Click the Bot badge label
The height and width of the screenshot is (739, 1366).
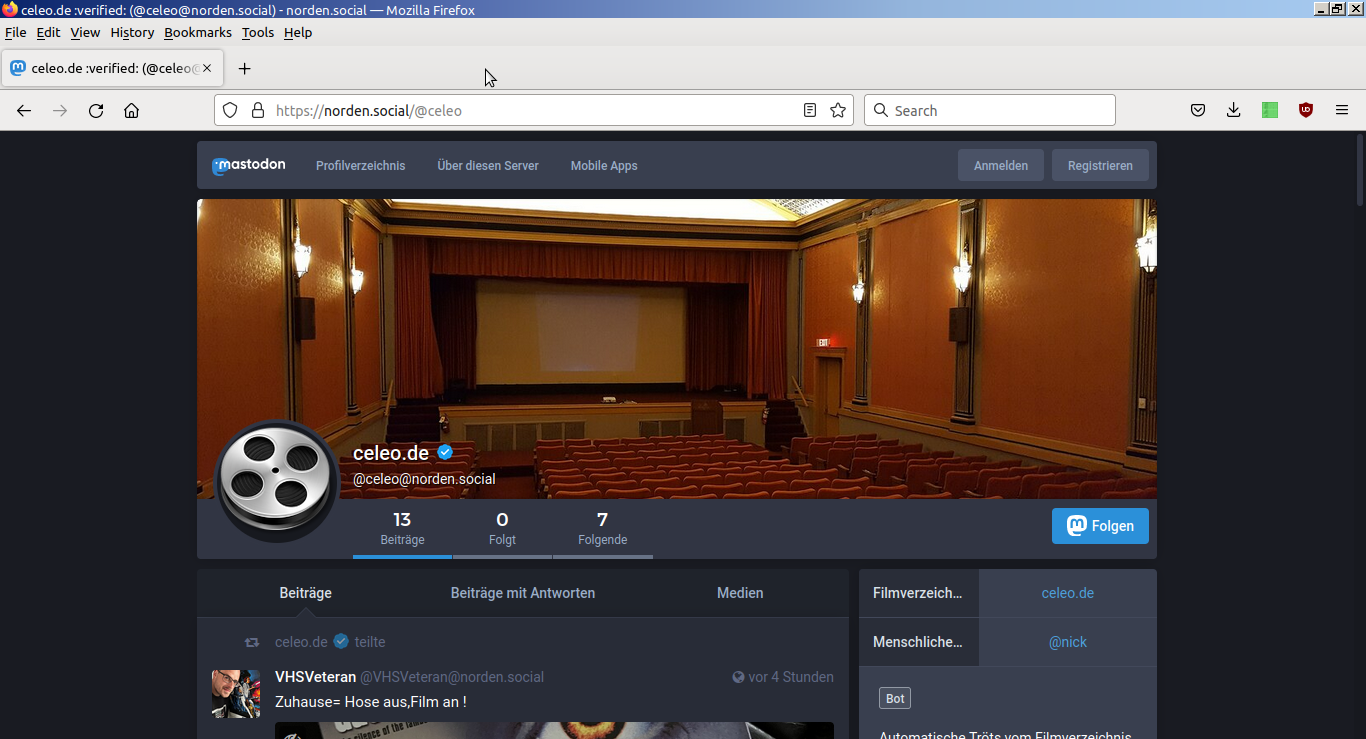[x=895, y=699]
